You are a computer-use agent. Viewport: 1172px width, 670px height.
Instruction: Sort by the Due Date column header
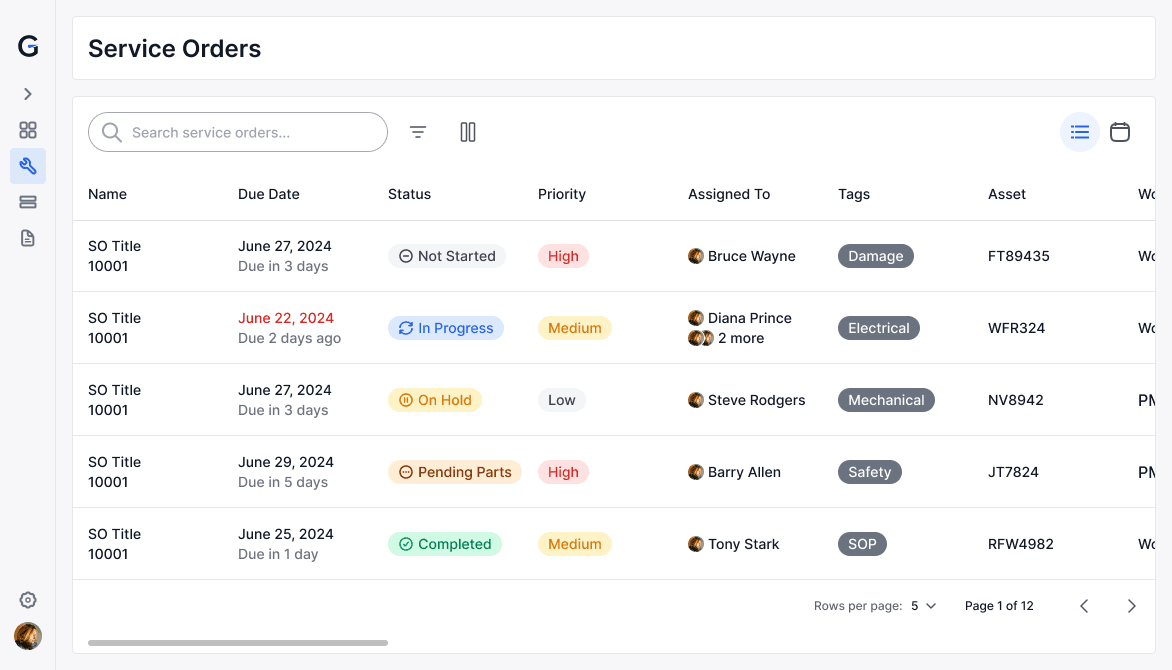[x=269, y=194]
